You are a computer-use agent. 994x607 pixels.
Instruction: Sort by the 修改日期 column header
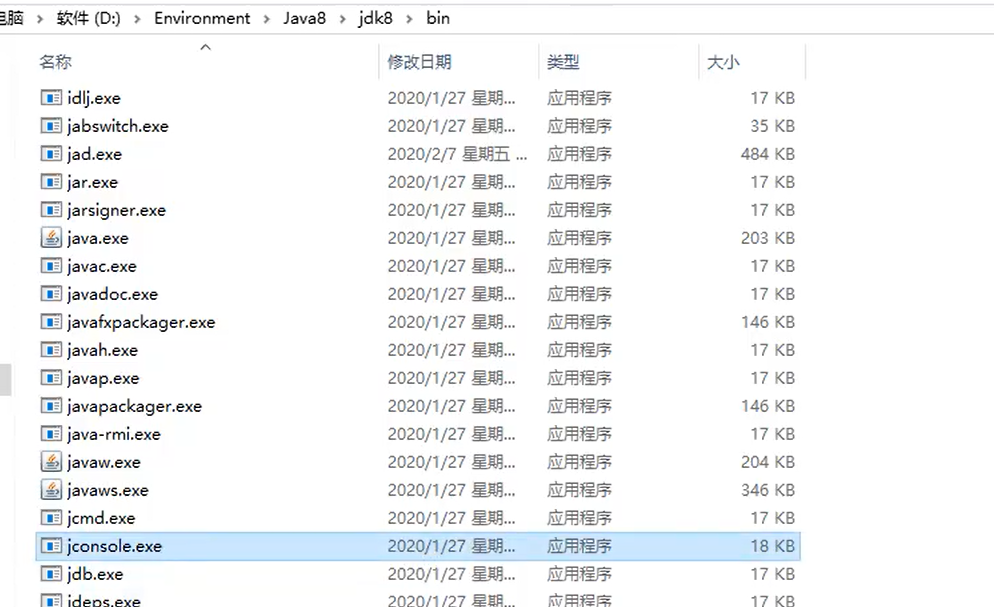pyautogui.click(x=419, y=62)
